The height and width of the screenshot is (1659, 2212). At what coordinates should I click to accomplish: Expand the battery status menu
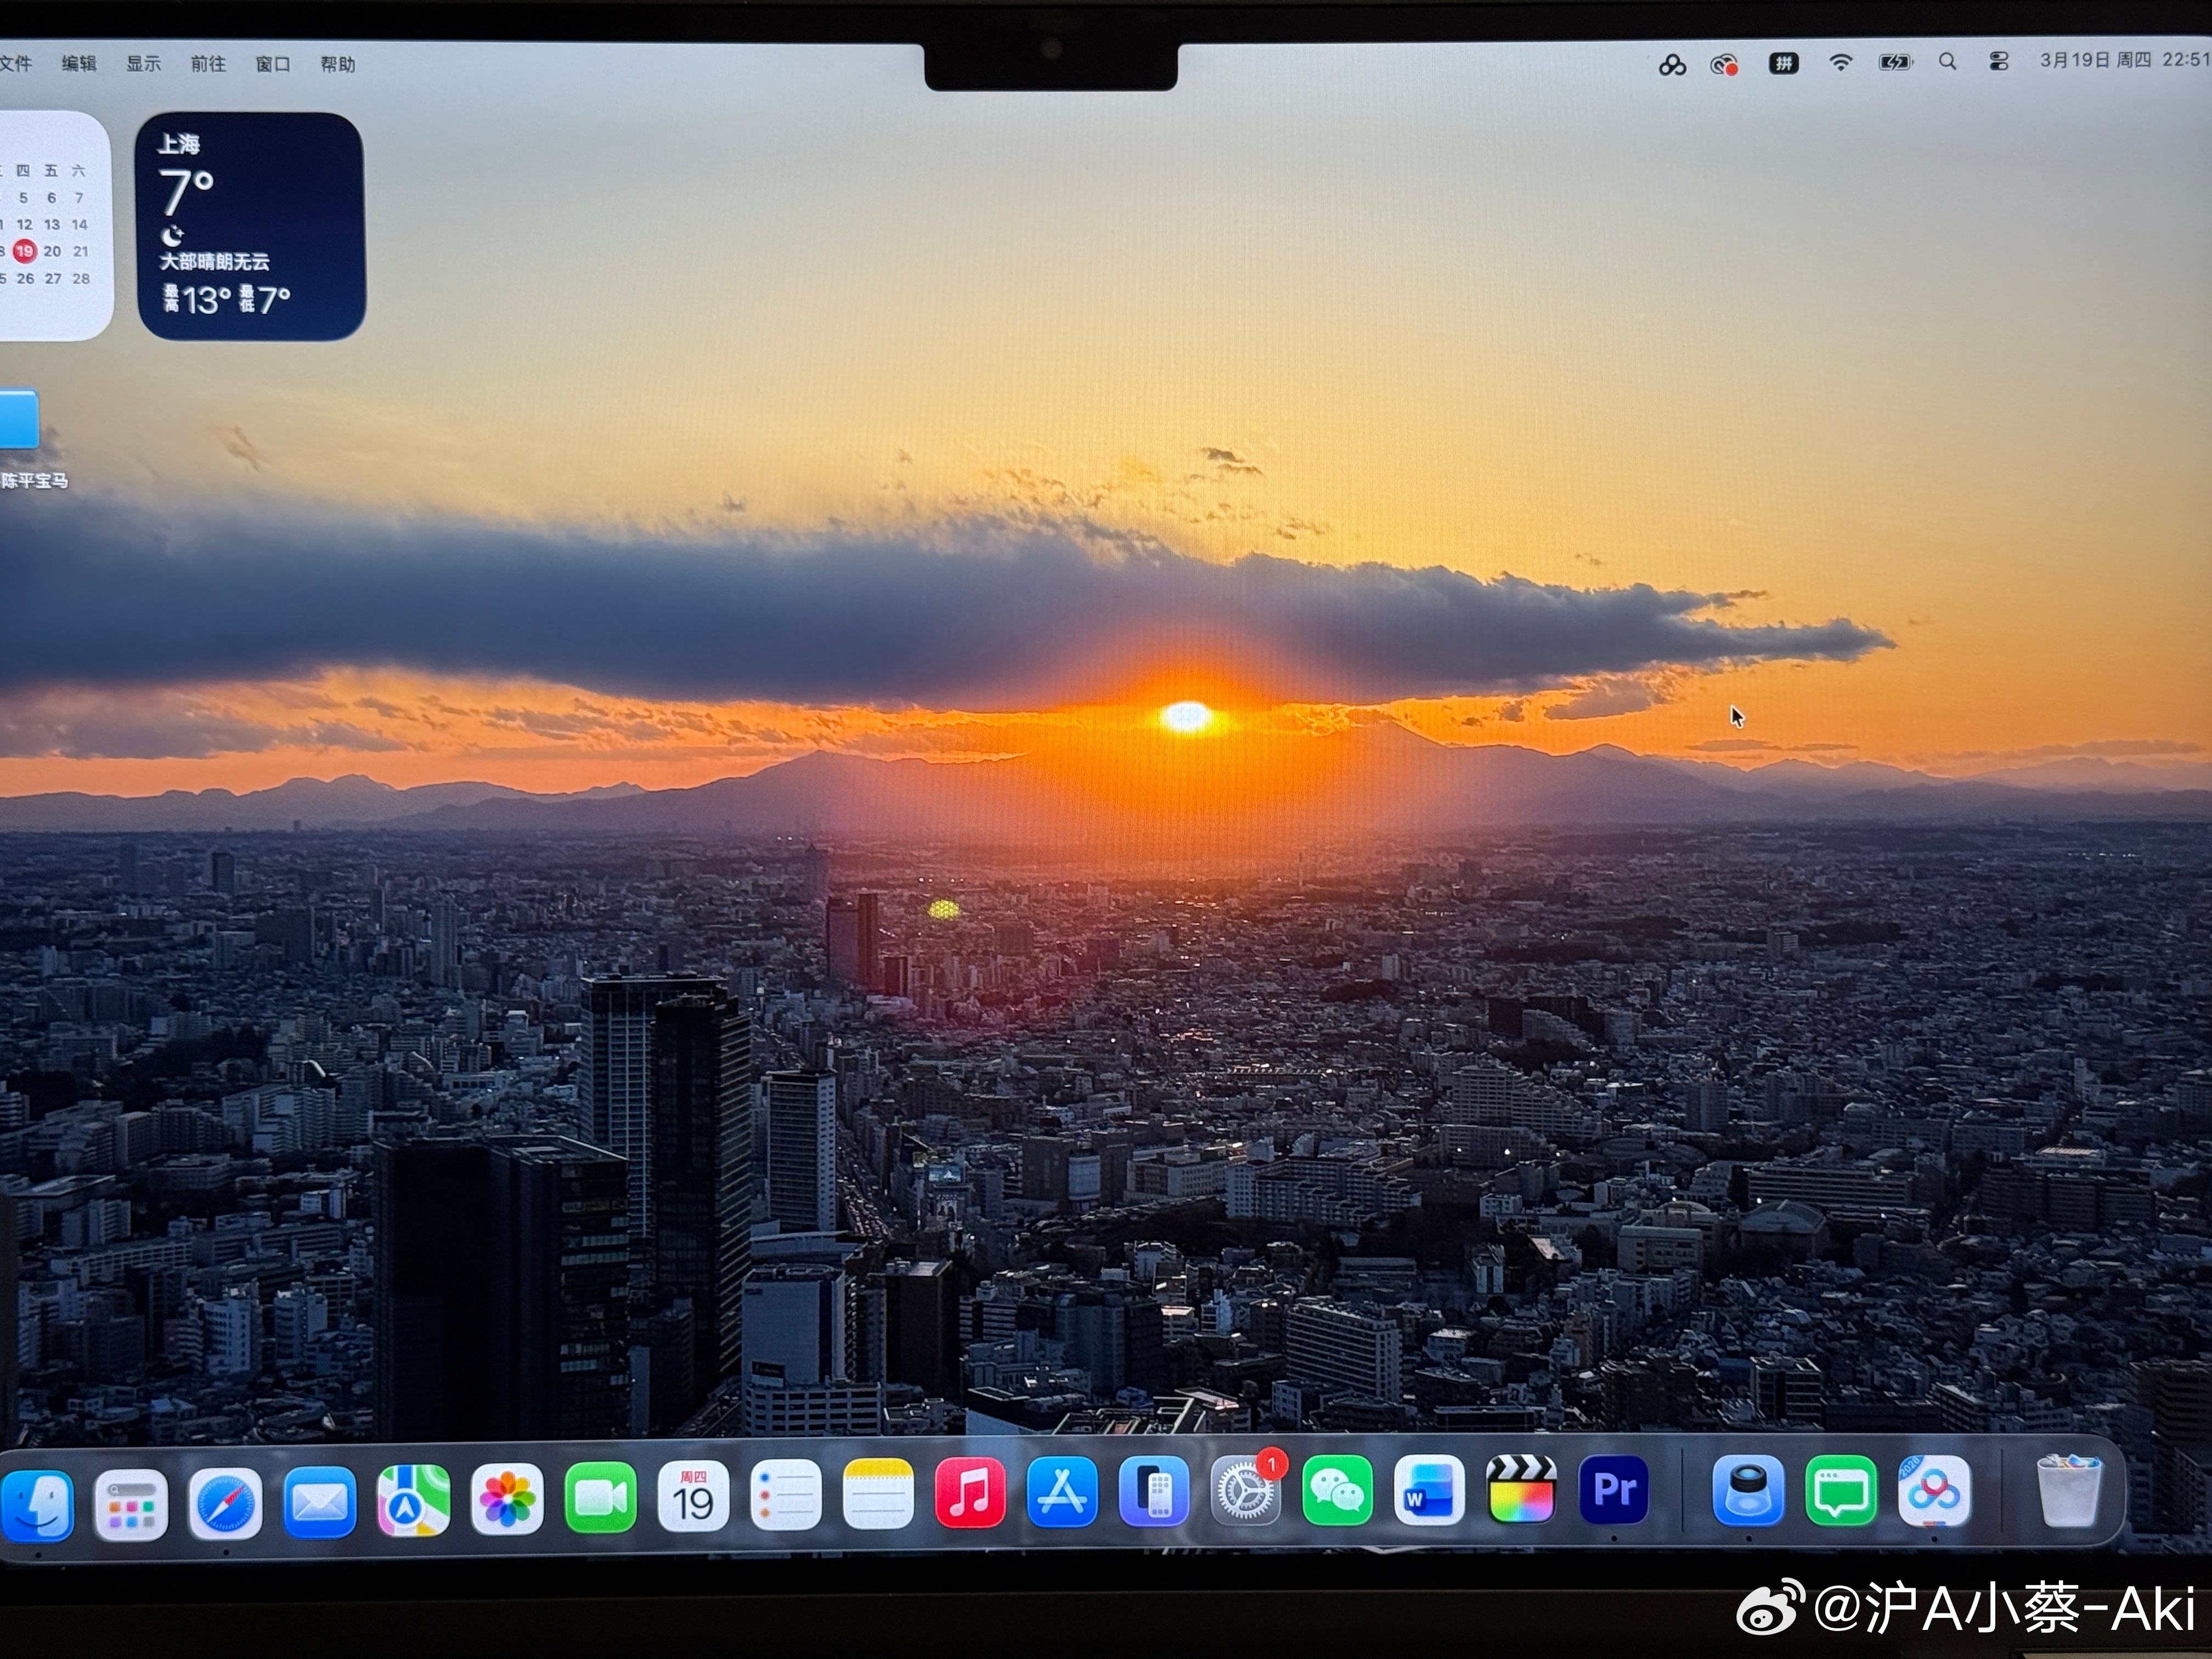click(x=1894, y=62)
